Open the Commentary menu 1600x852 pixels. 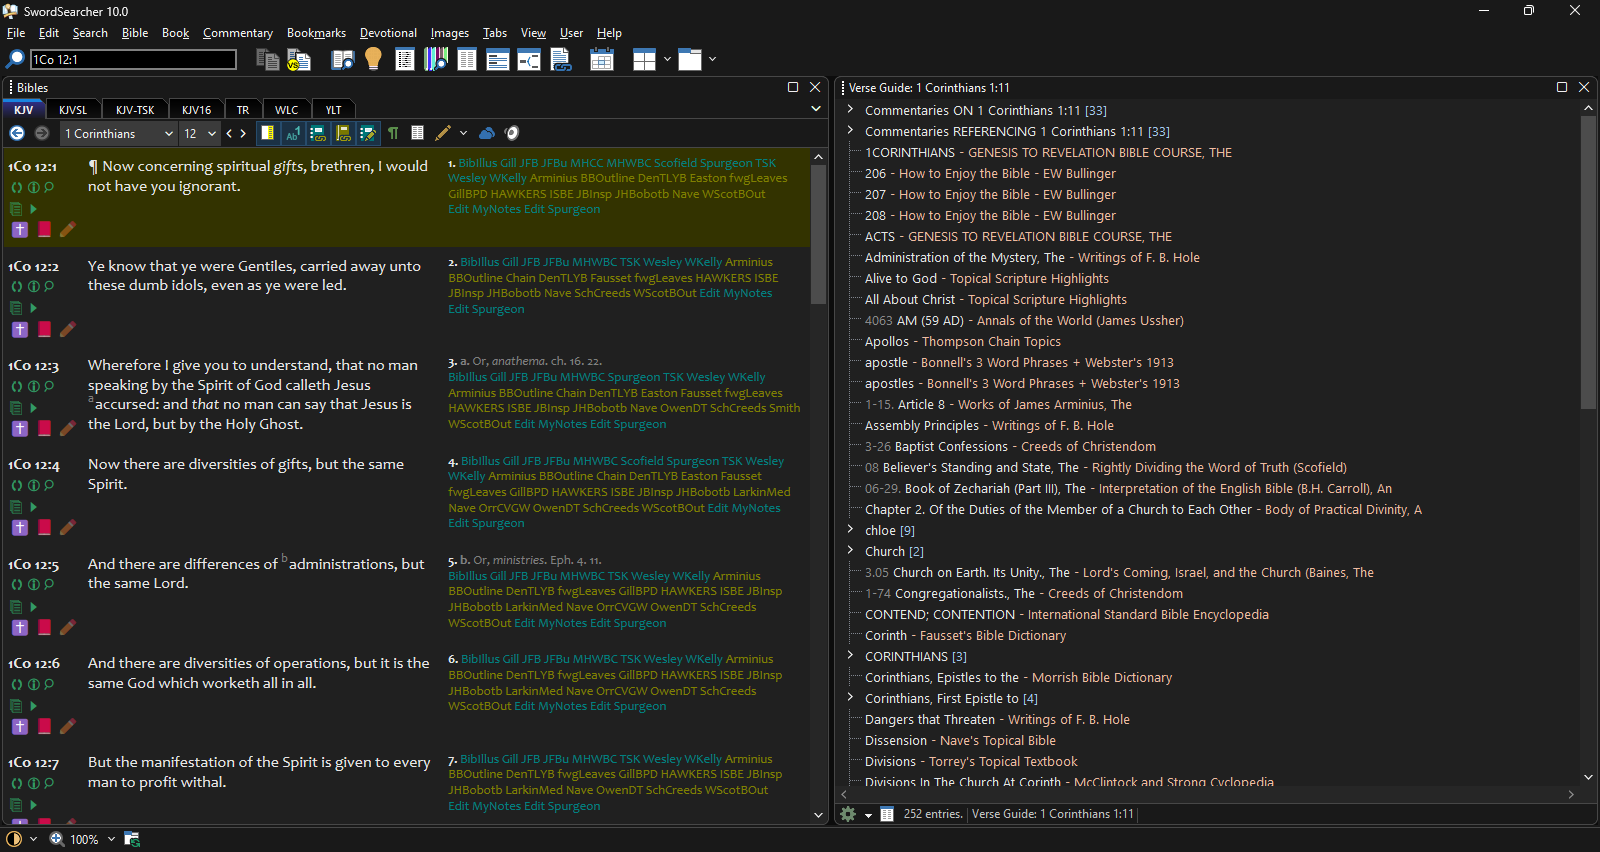click(238, 33)
